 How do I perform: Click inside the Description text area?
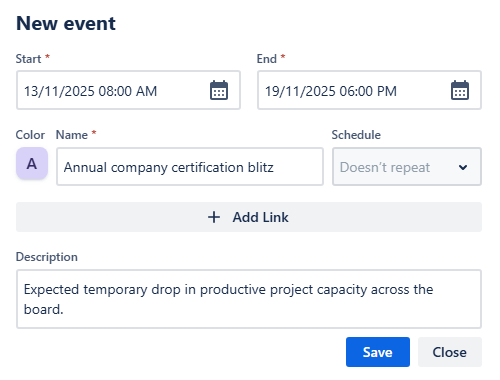(x=249, y=299)
